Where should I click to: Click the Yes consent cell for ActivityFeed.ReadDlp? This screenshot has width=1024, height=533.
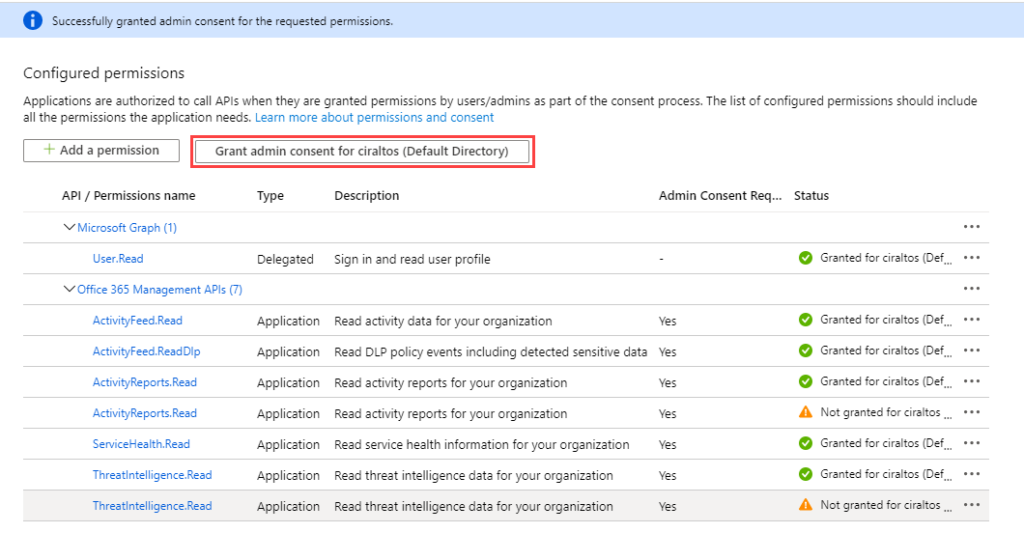click(667, 351)
